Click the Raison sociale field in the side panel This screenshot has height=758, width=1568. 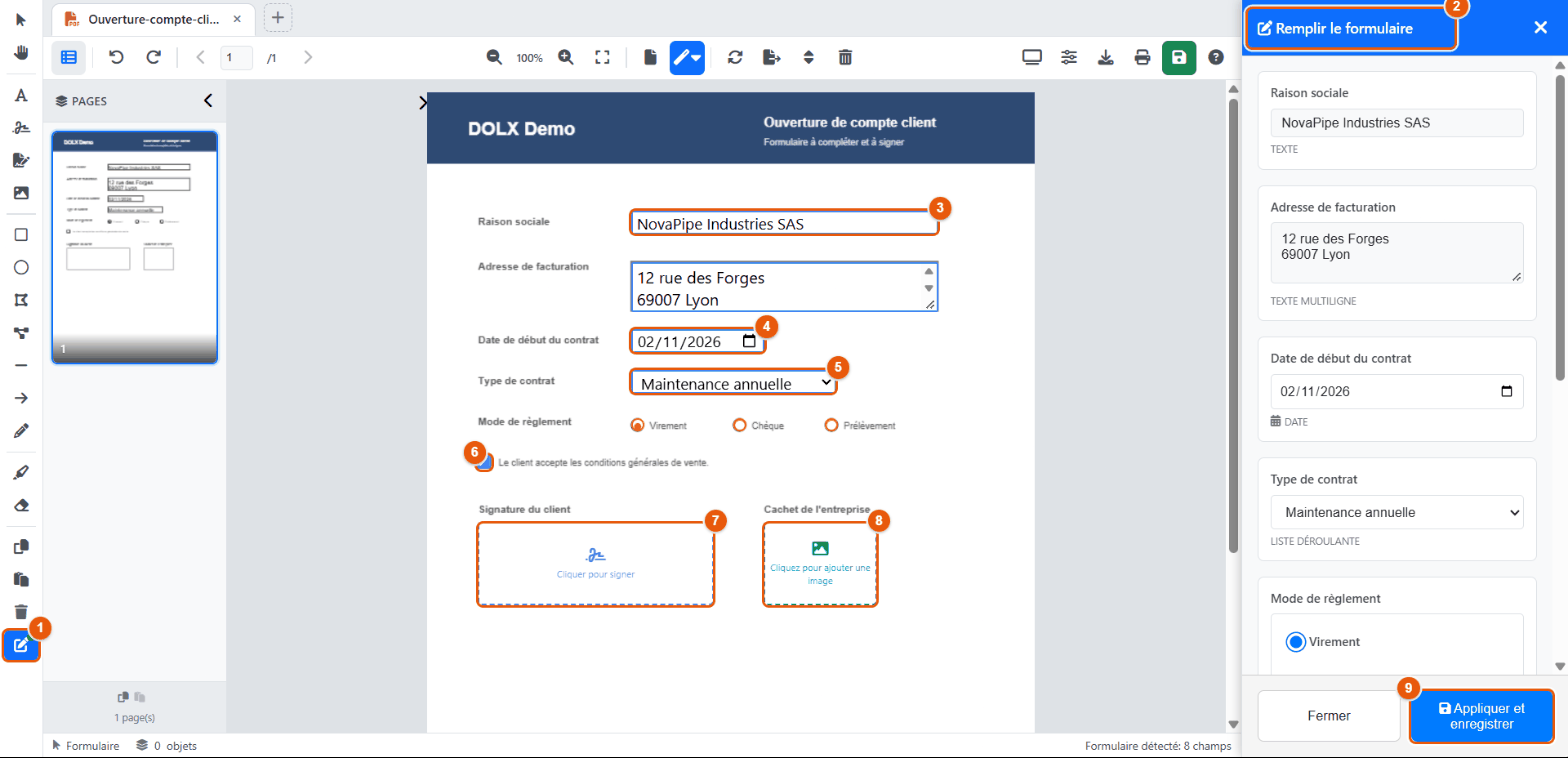coord(1397,123)
